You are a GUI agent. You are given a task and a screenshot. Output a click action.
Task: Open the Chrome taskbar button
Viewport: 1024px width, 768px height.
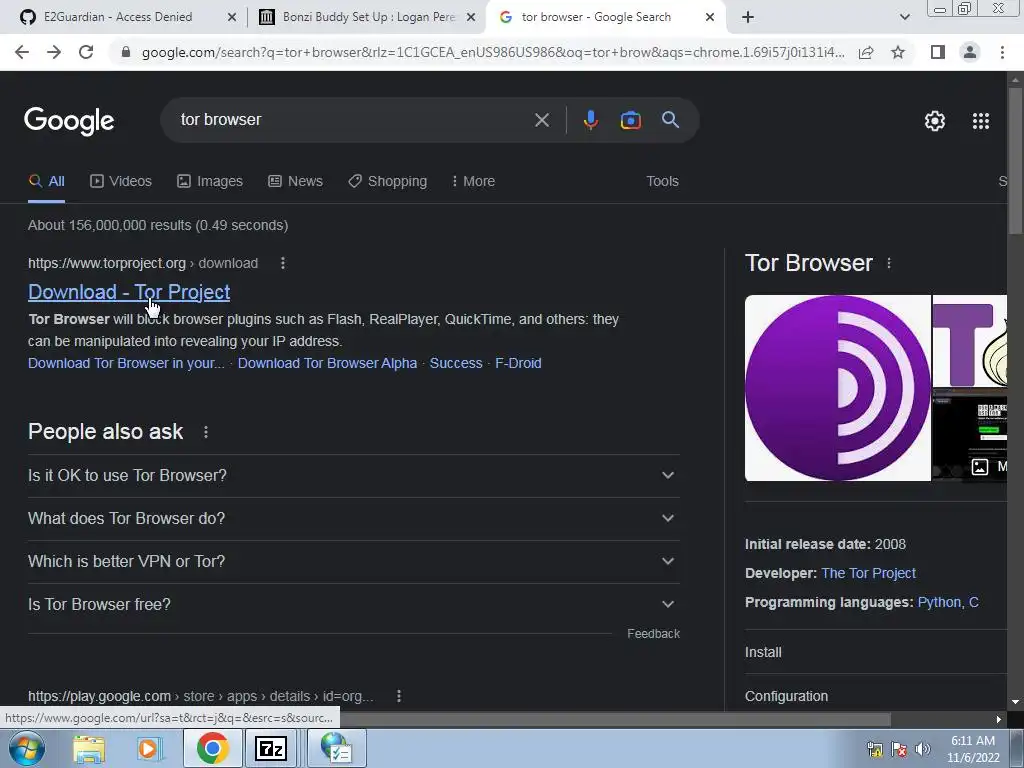coord(212,748)
